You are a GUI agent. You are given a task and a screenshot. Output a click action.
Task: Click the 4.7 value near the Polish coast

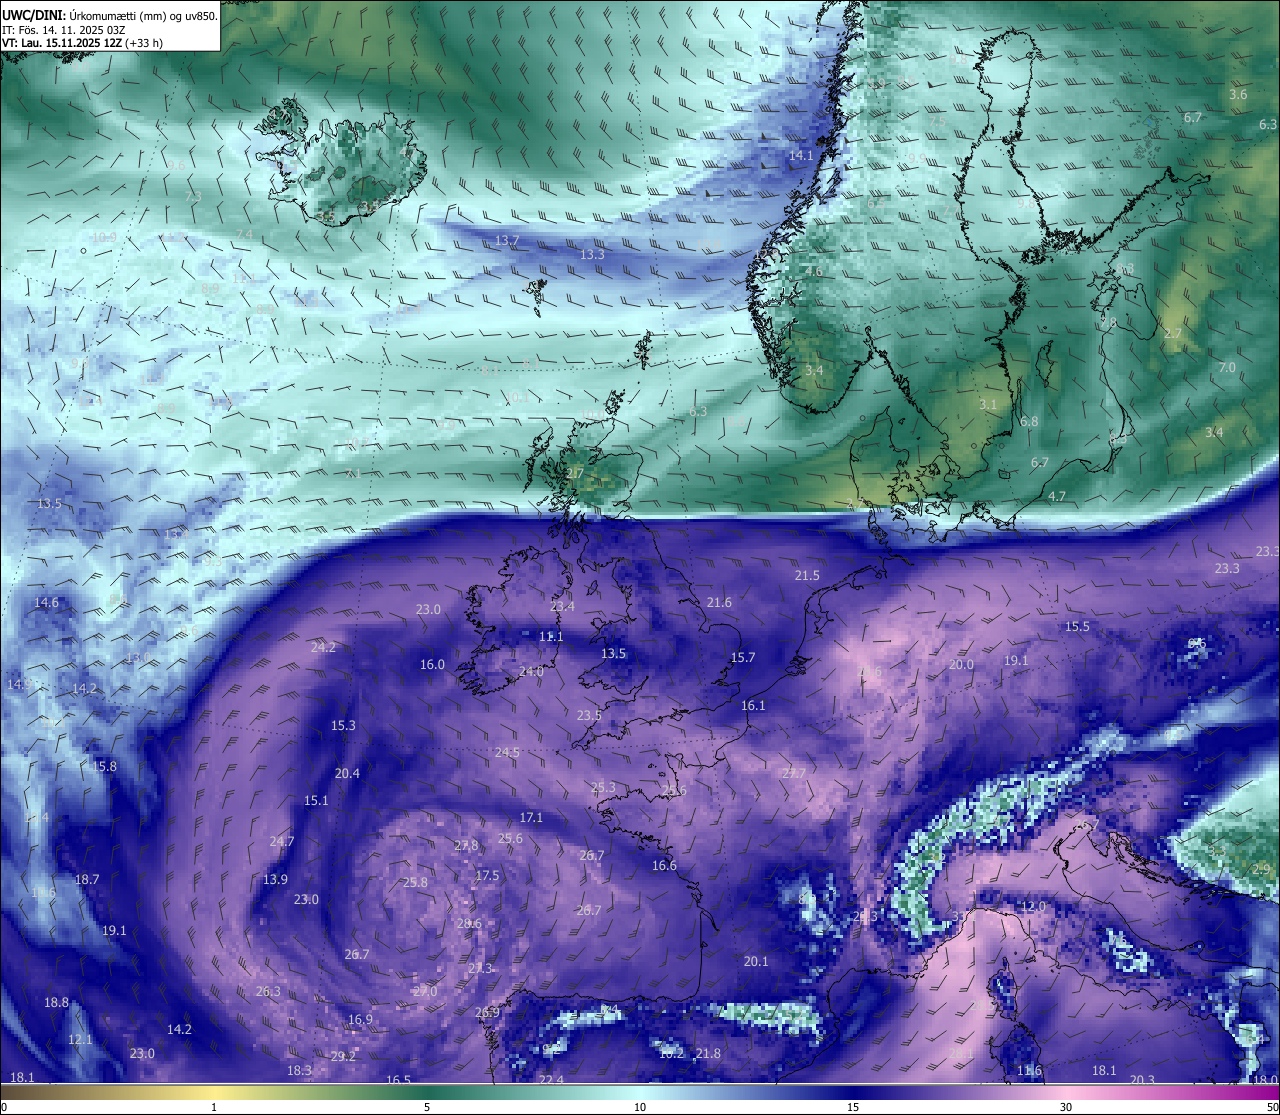point(1057,497)
